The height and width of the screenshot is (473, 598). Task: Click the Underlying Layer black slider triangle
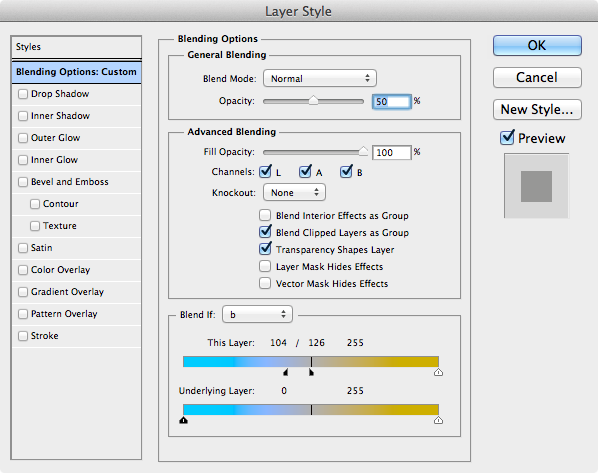coord(183,420)
